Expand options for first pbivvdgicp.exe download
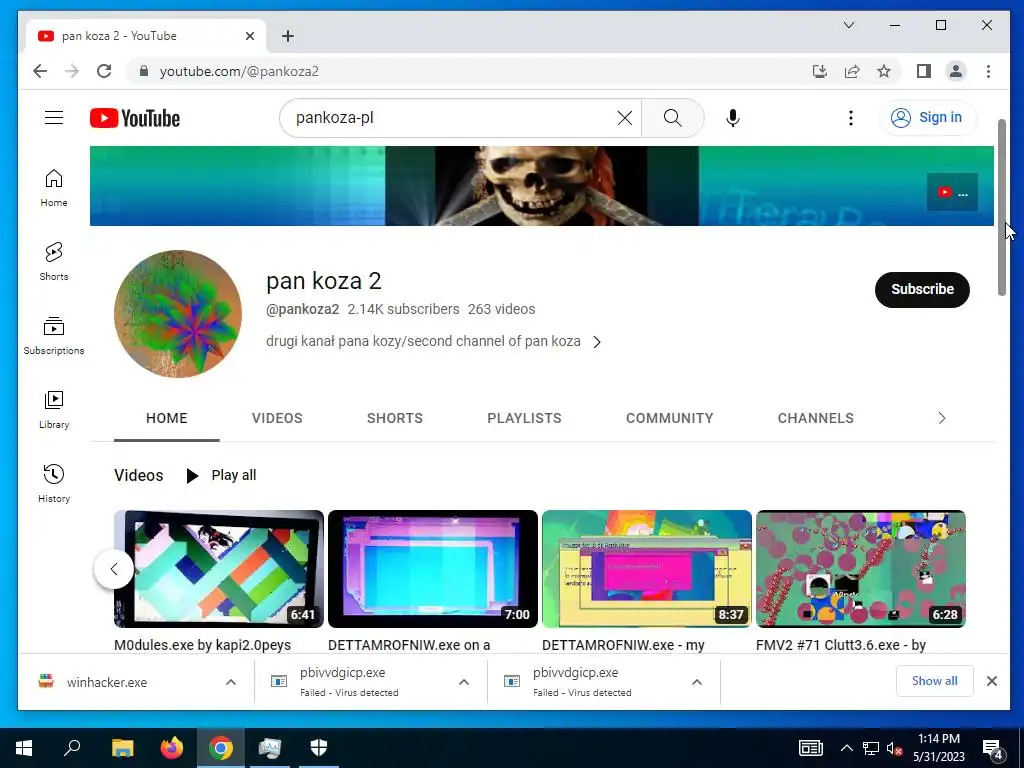Viewport: 1024px width, 768px height. (x=464, y=682)
